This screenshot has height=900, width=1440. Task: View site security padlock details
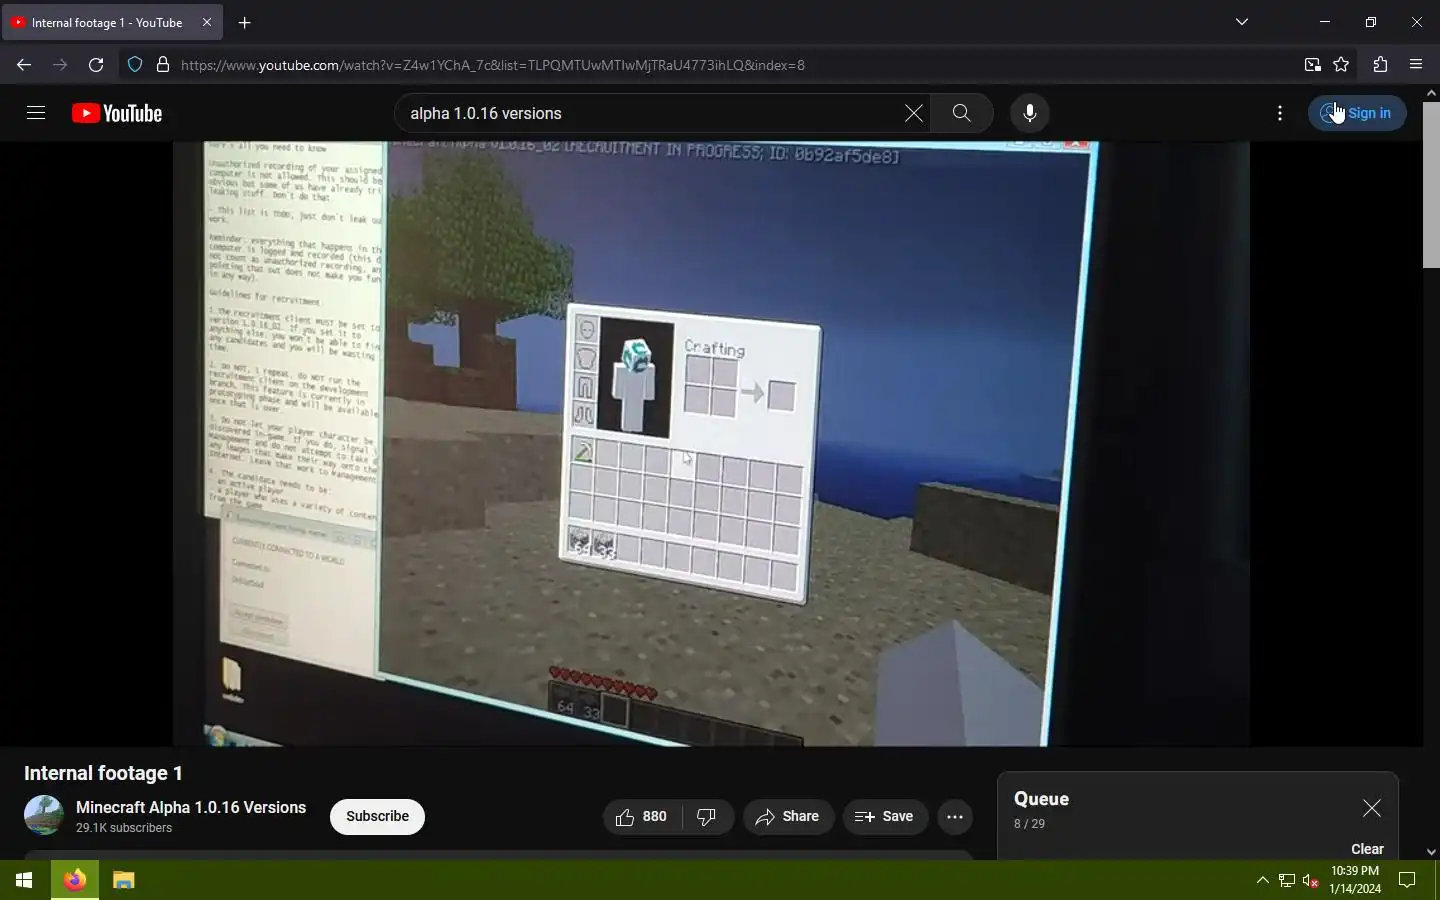click(163, 65)
